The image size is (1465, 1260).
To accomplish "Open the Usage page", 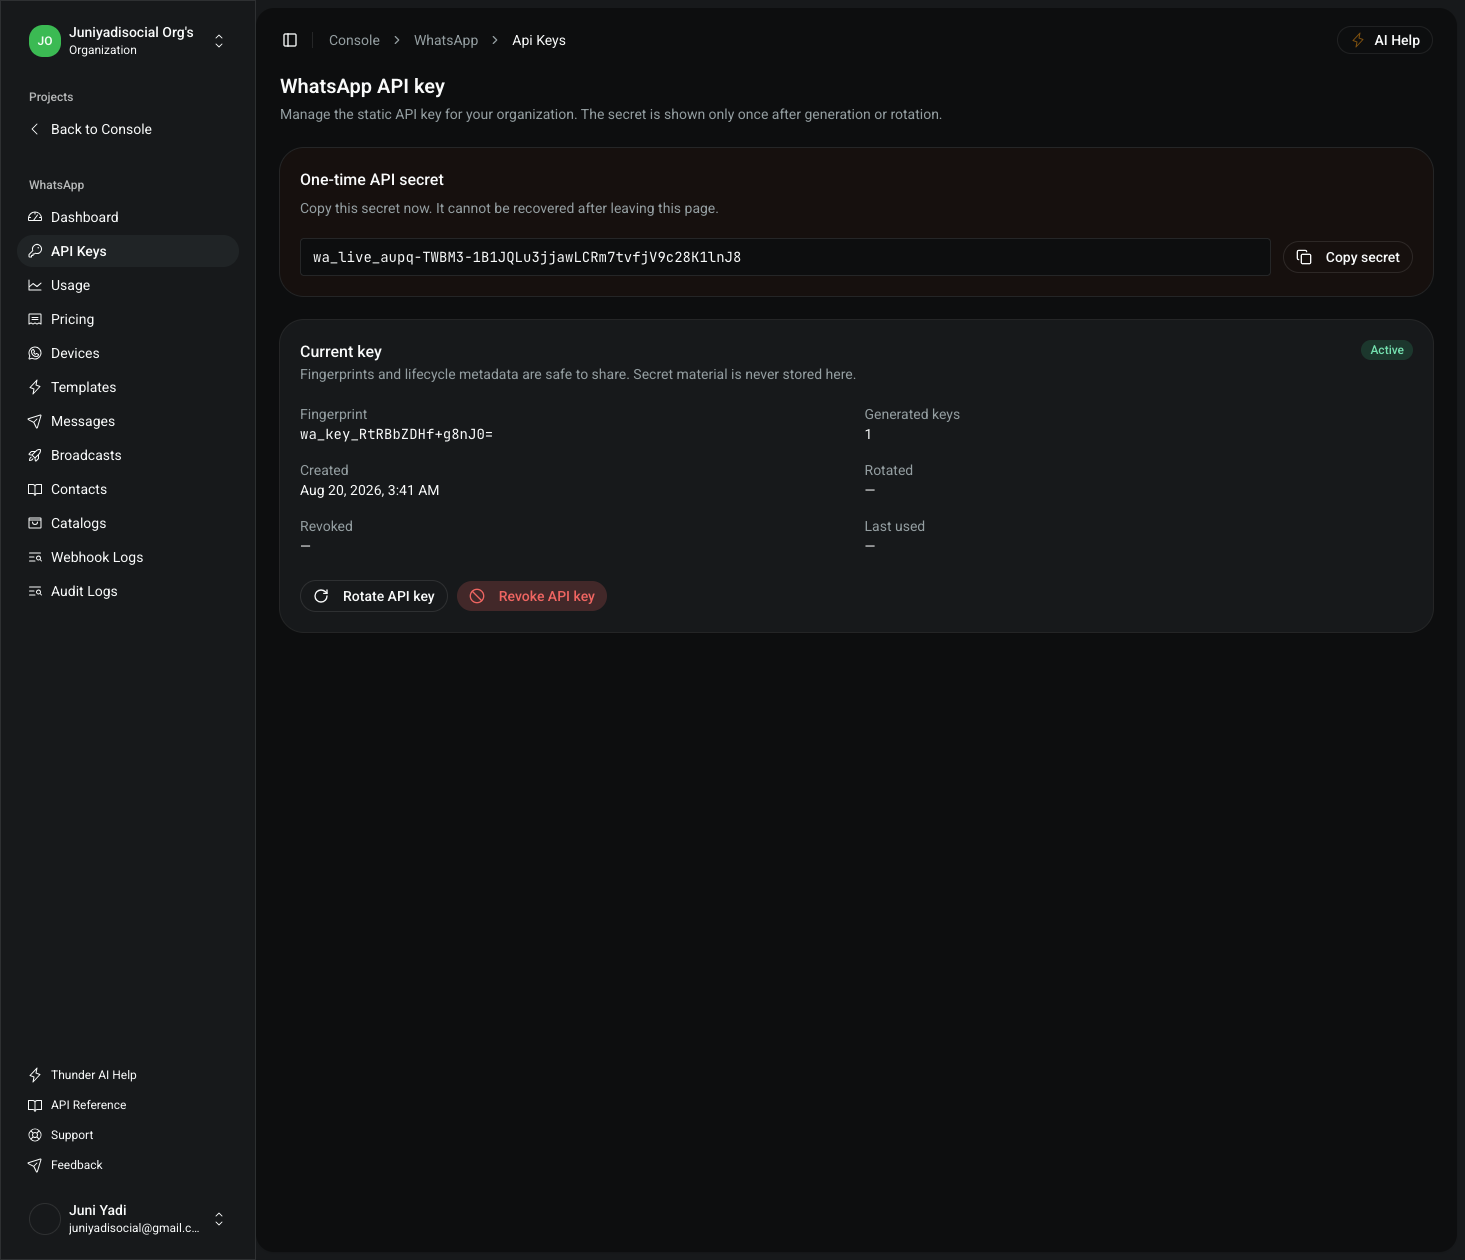I will 128,285.
